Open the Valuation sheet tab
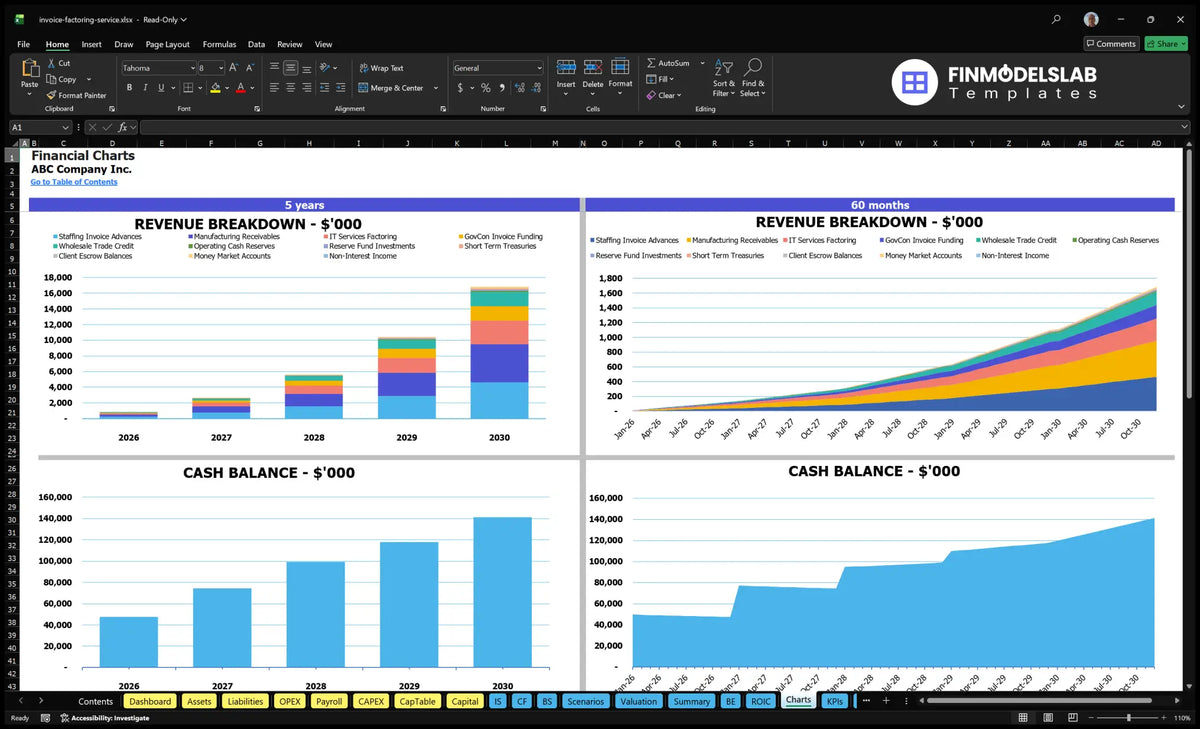Viewport: 1200px width, 729px height. [x=638, y=701]
